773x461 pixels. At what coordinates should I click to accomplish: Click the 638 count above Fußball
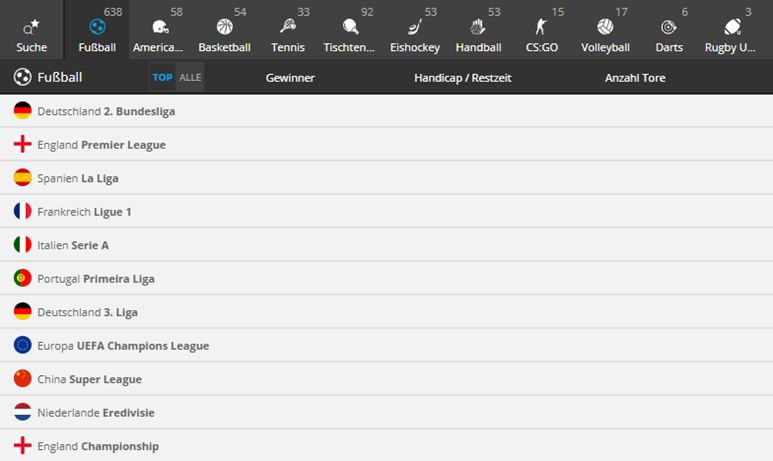(x=113, y=12)
